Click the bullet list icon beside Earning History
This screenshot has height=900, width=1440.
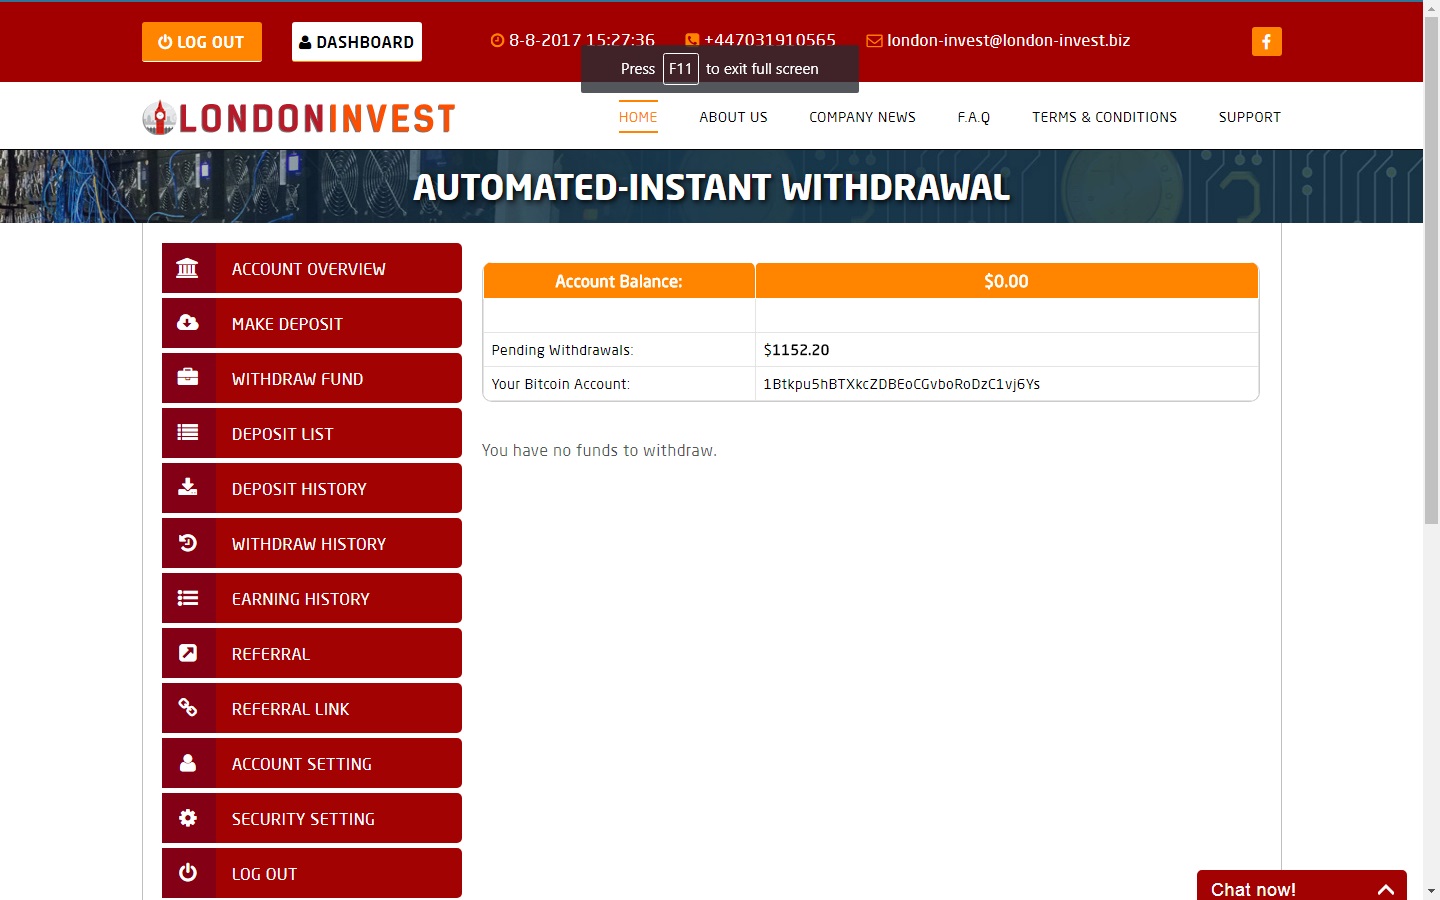point(187,597)
